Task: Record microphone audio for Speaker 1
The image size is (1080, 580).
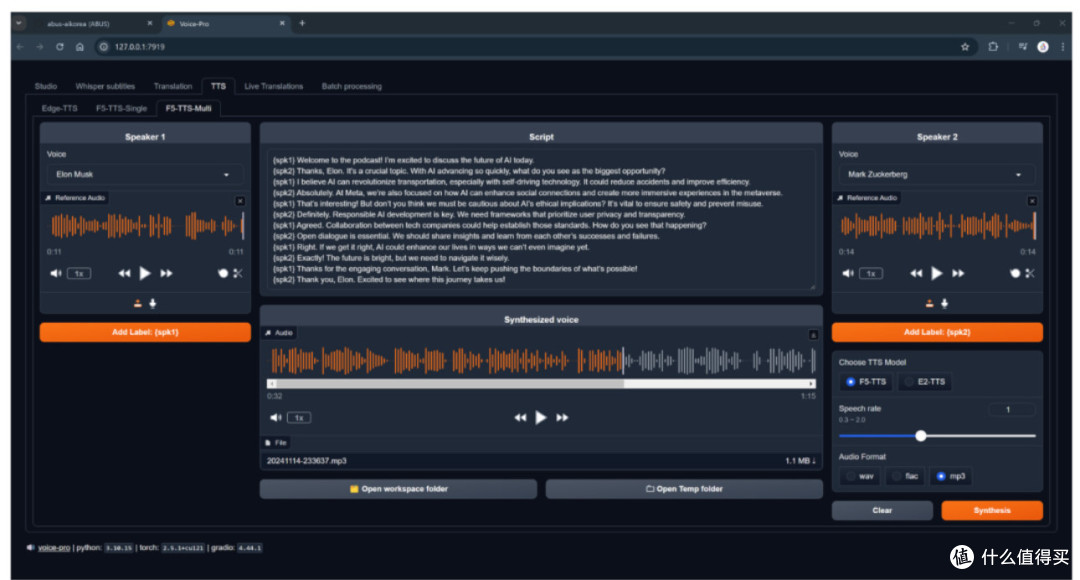Action: (153, 303)
